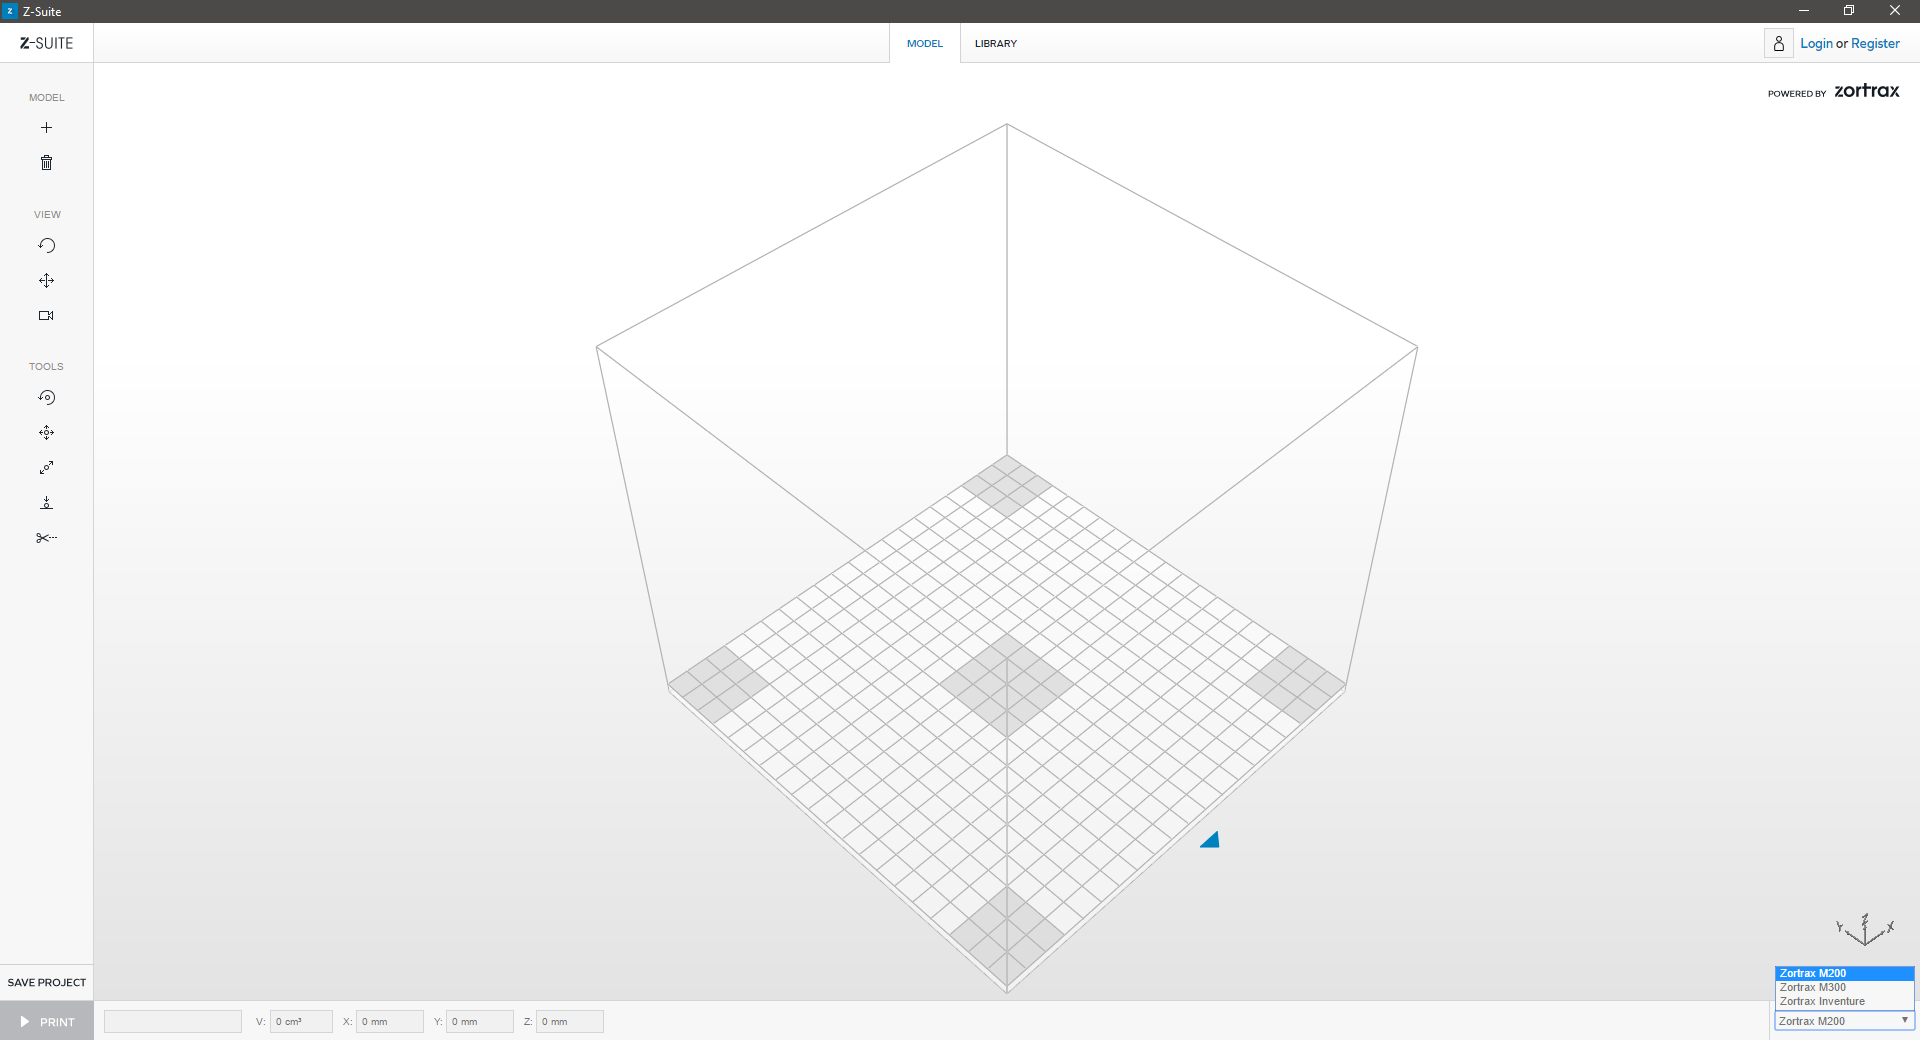The height and width of the screenshot is (1040, 1920).
Task: Switch to the Library tab
Action: [x=995, y=44]
